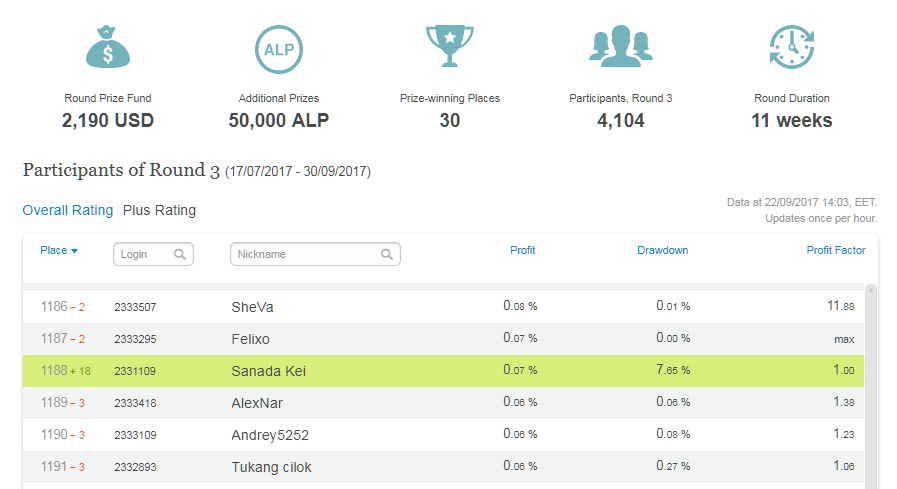
Task: Click login number 2333507
Action: pos(135,307)
